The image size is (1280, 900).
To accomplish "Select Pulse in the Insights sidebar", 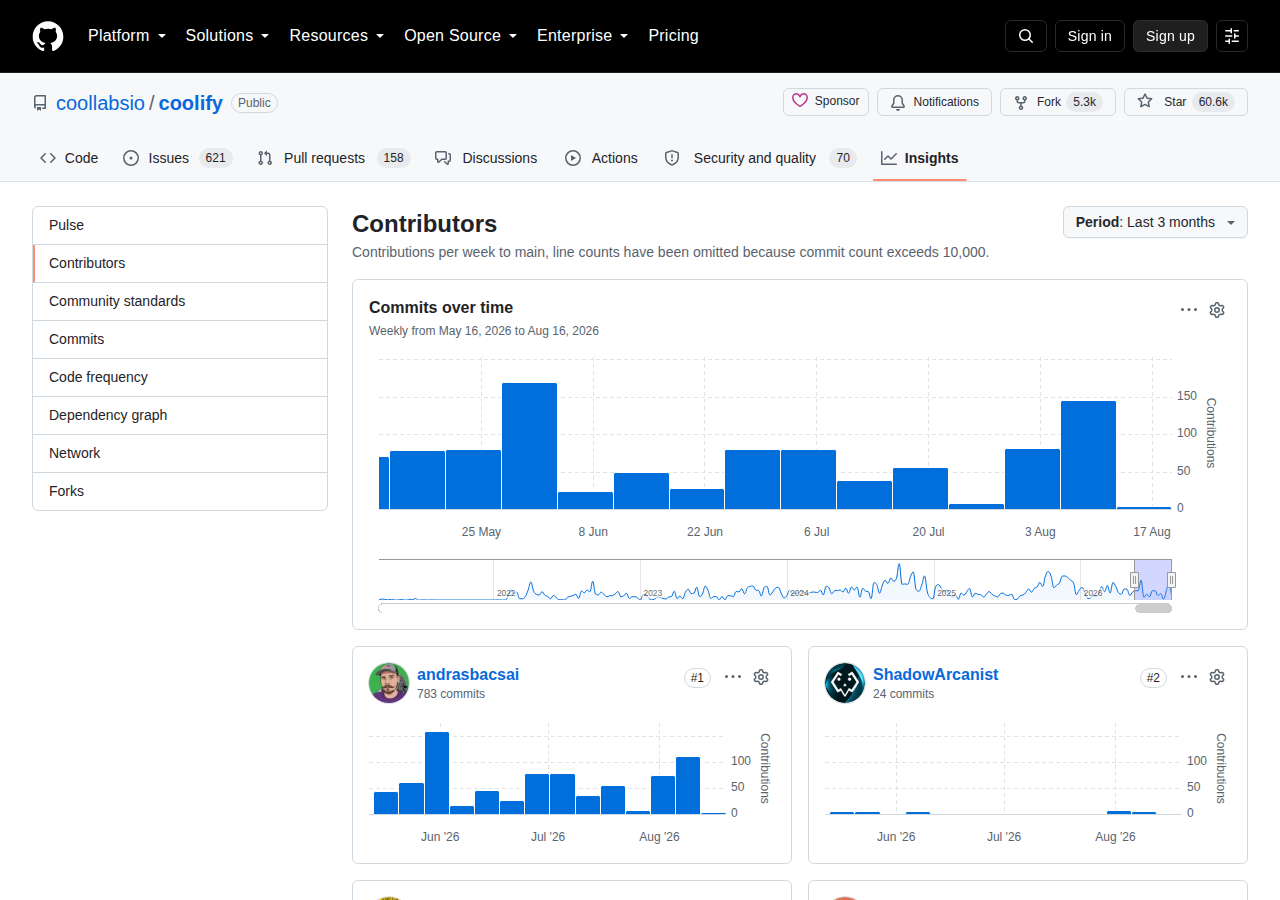I will click(180, 225).
